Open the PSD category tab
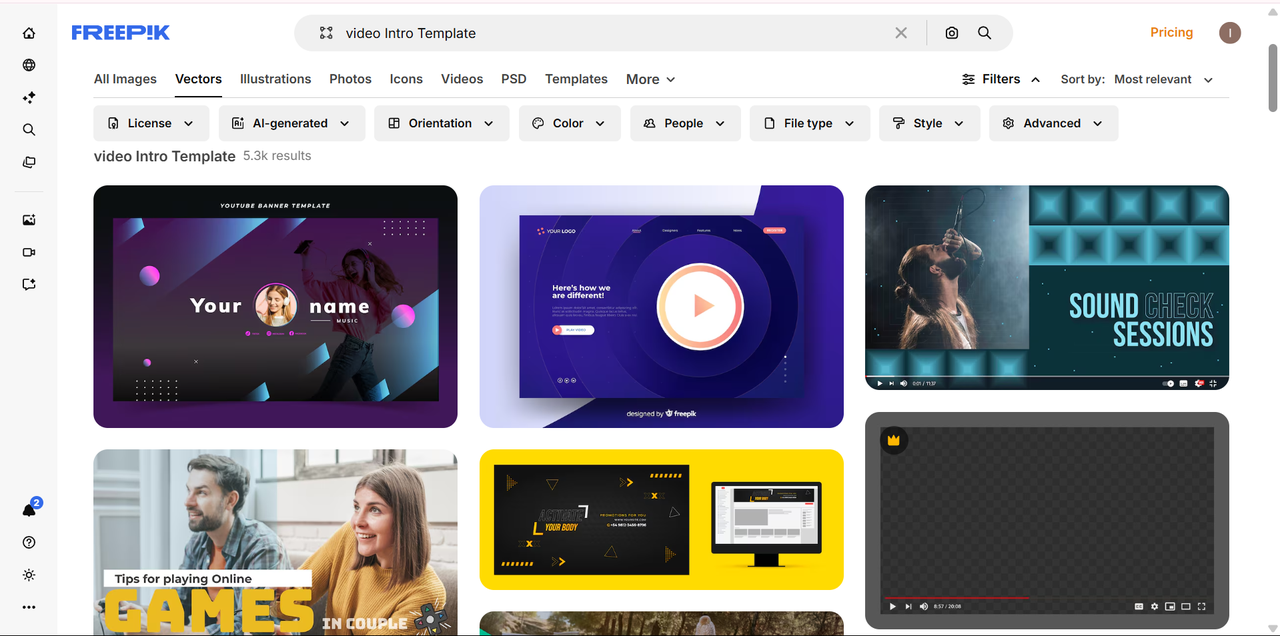The width and height of the screenshot is (1280, 636). pyautogui.click(x=513, y=78)
